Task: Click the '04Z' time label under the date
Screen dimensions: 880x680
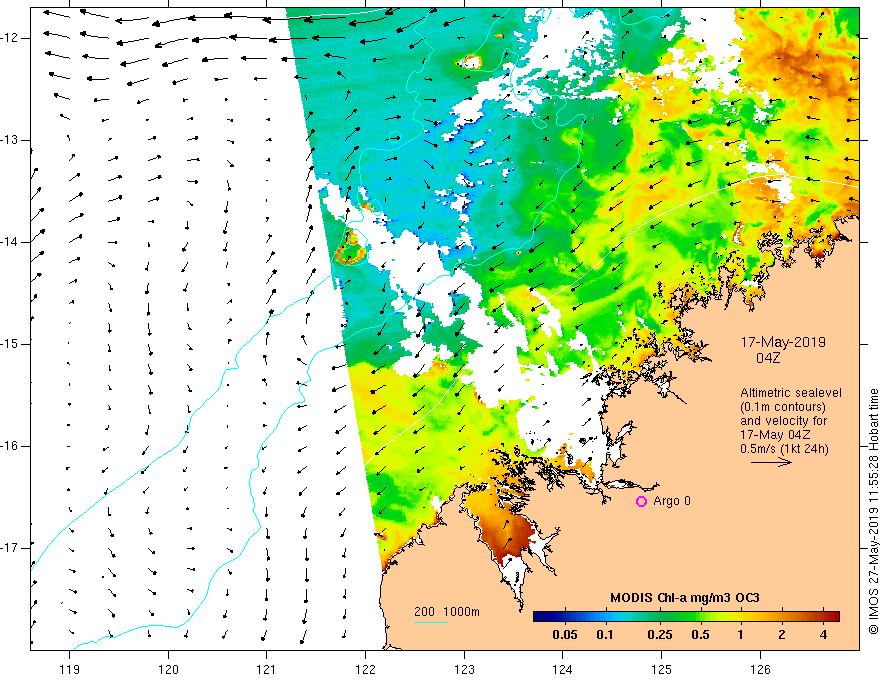Action: (768, 358)
